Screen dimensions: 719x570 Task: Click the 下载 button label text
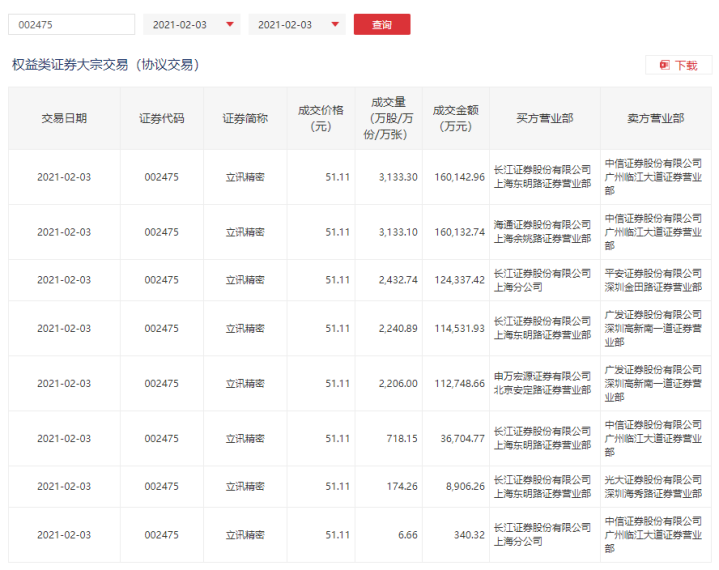686,65
